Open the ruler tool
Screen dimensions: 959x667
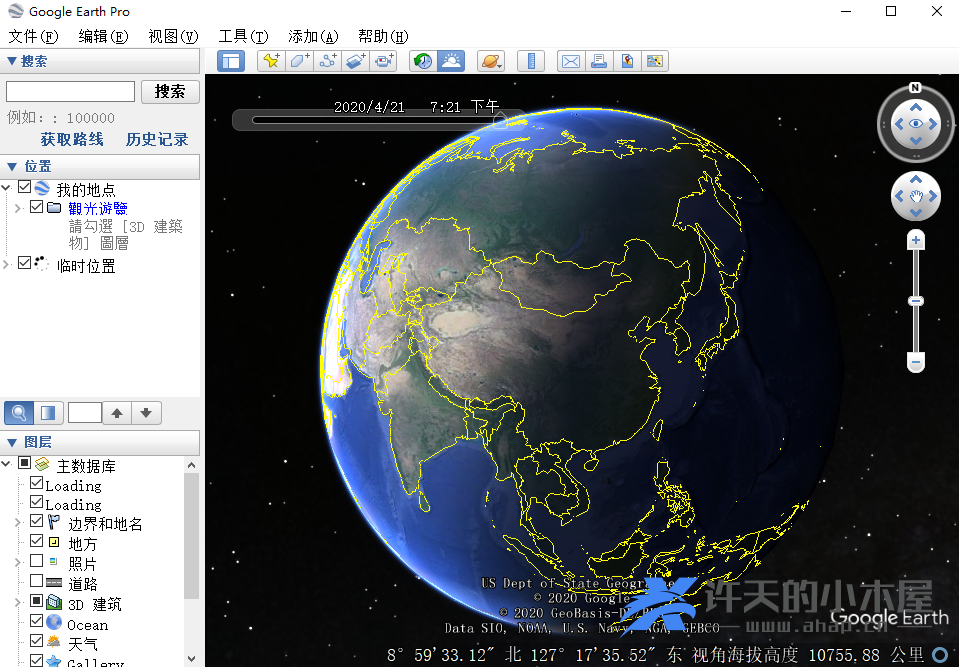pyautogui.click(x=531, y=61)
